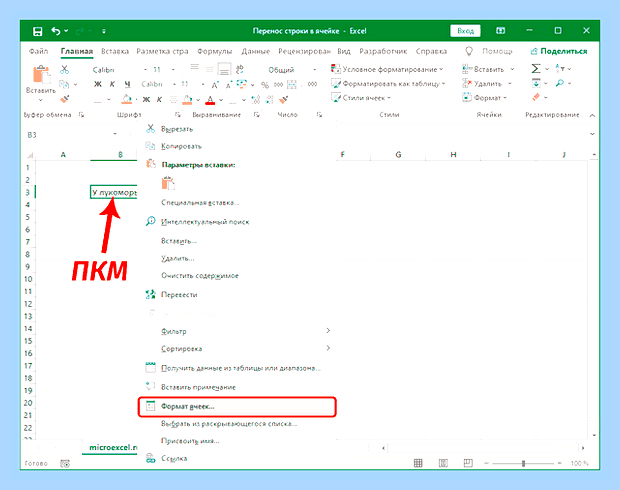Click the Undo arrow icon
The height and width of the screenshot is (490, 620).
pyautogui.click(x=56, y=31)
